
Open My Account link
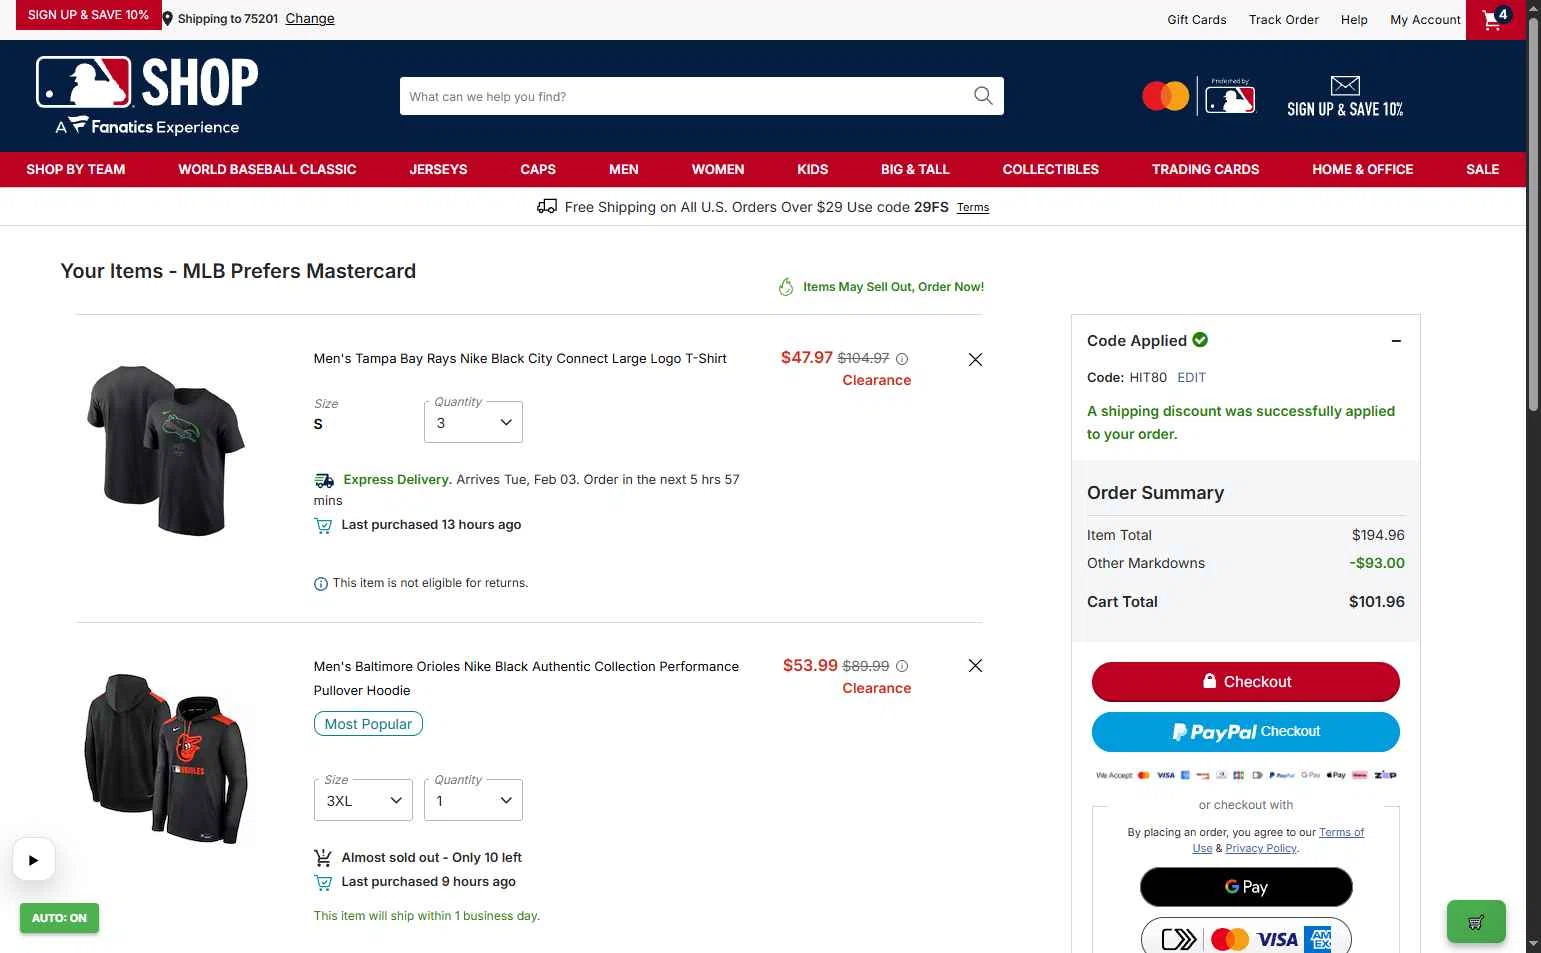[x=1425, y=20]
